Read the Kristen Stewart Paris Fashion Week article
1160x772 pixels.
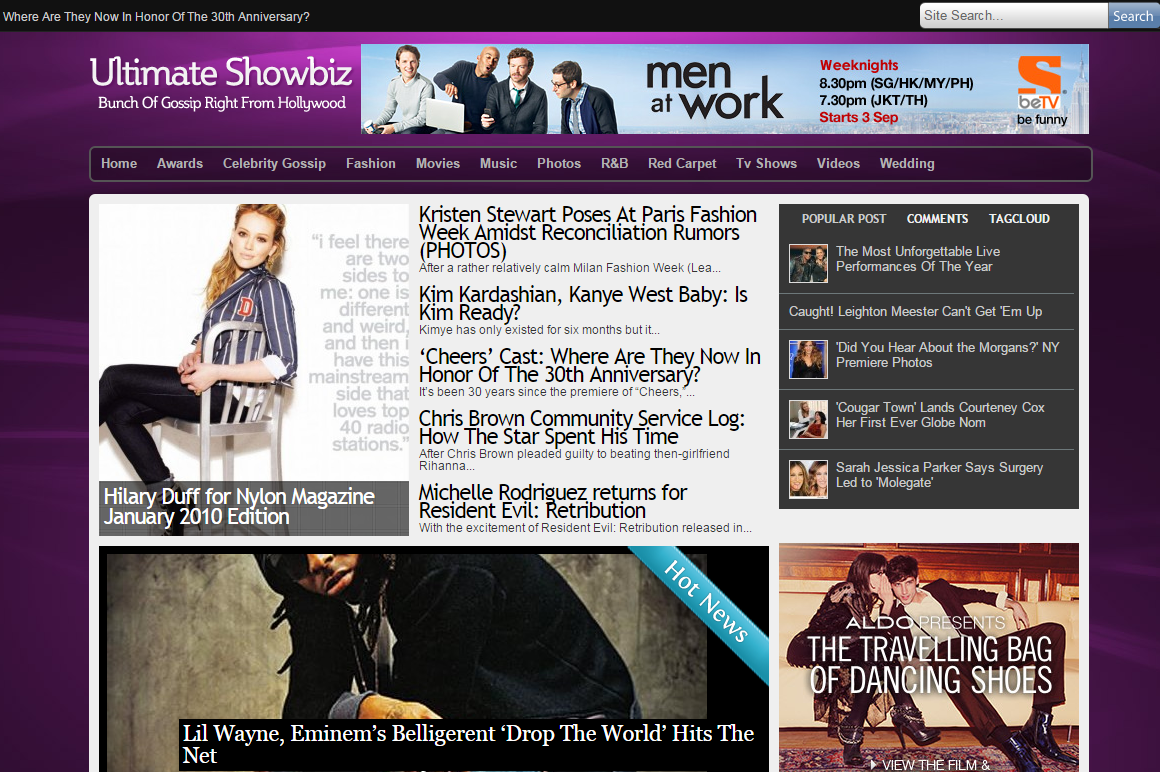(587, 232)
